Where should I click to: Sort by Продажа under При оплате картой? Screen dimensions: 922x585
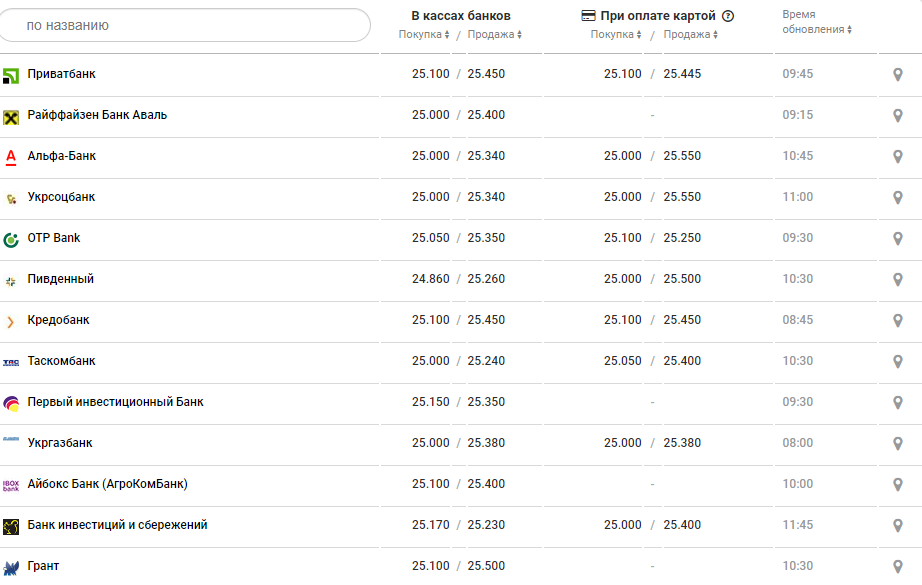pos(691,35)
